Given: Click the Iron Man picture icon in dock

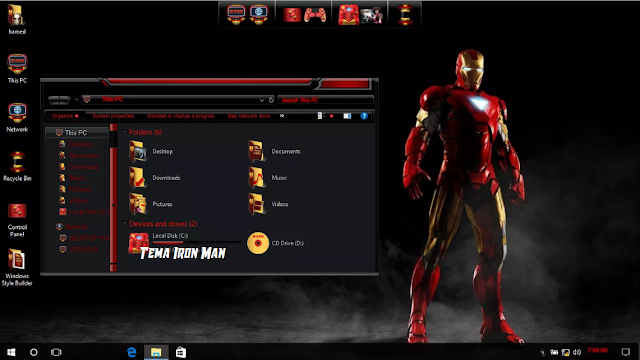Looking at the screenshot, I should pos(371,16).
